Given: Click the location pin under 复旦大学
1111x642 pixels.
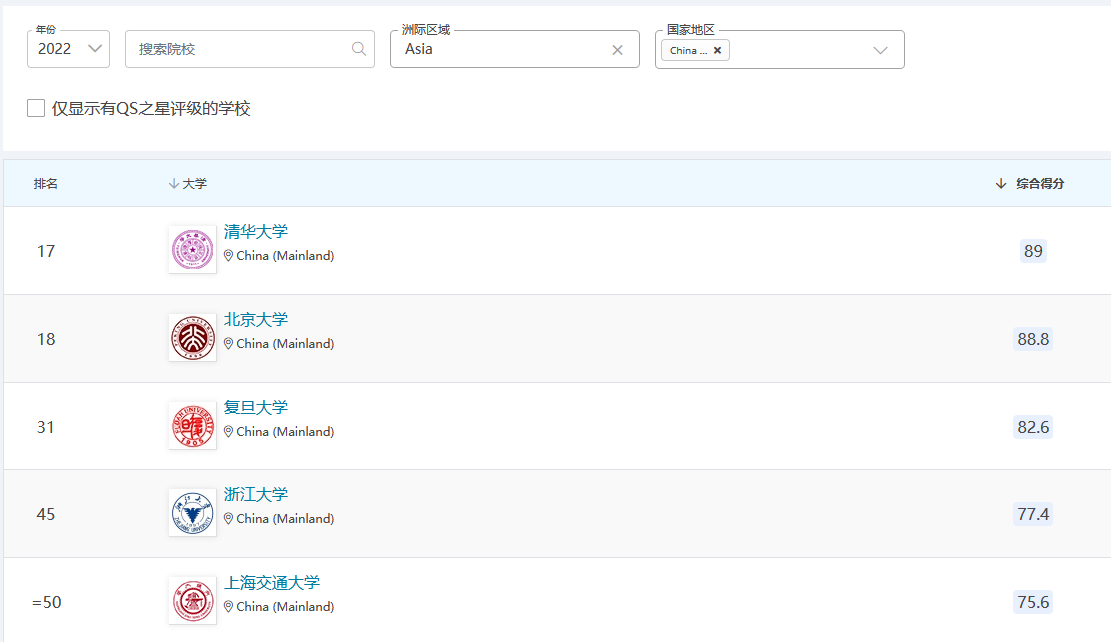Looking at the screenshot, I should tap(228, 432).
